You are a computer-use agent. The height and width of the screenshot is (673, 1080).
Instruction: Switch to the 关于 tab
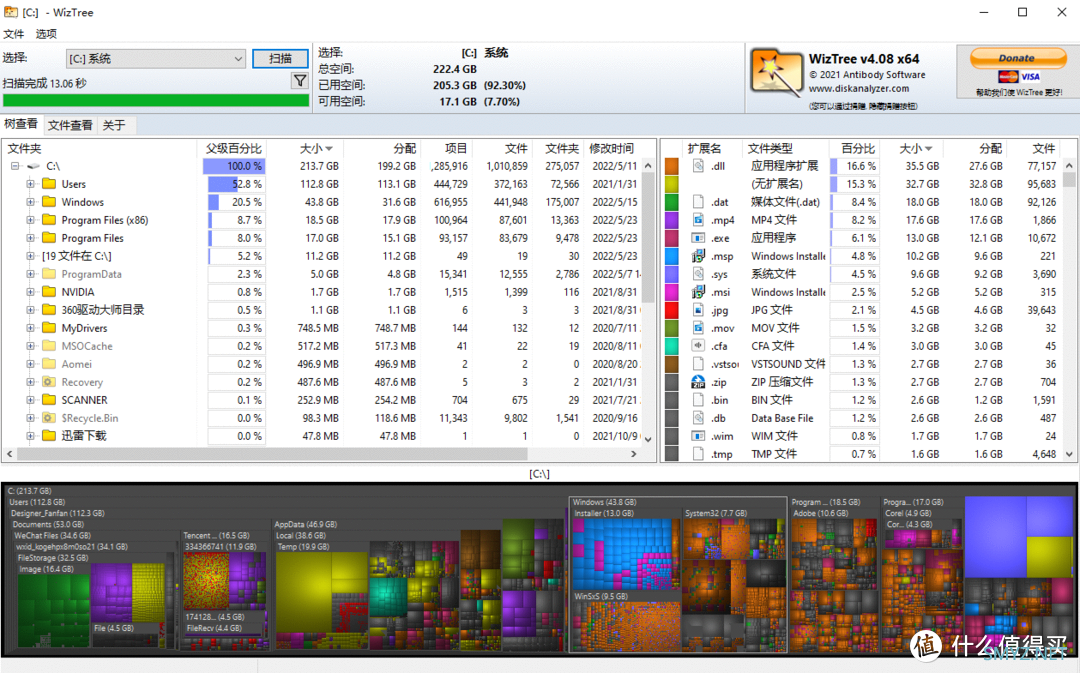coord(114,125)
